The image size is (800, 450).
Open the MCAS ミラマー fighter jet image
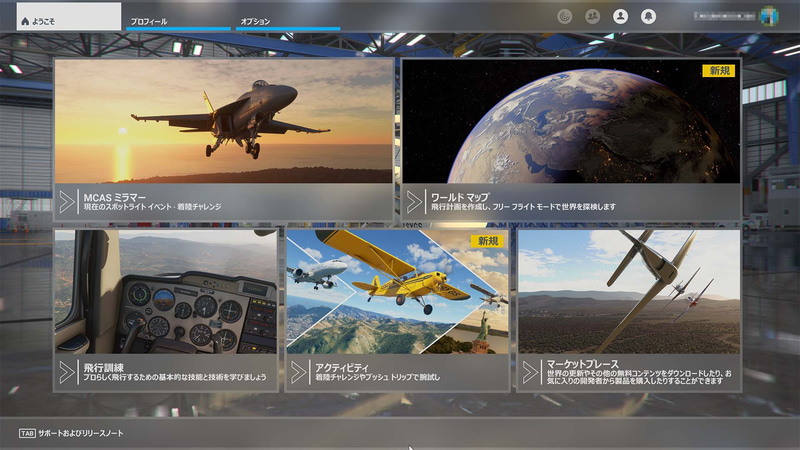click(223, 121)
